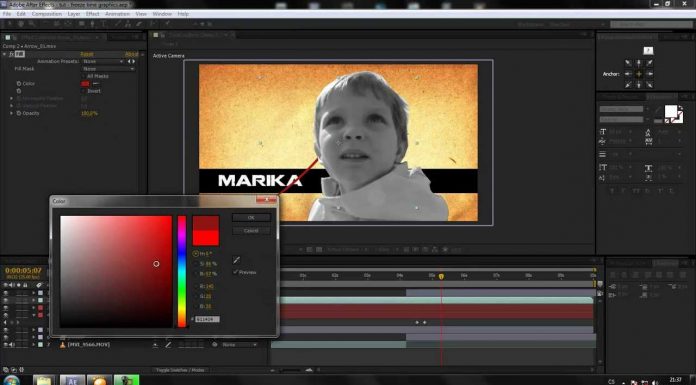The image size is (696, 385).
Task: Click the horizontal scale icon in Character panel
Action: click(x=649, y=168)
